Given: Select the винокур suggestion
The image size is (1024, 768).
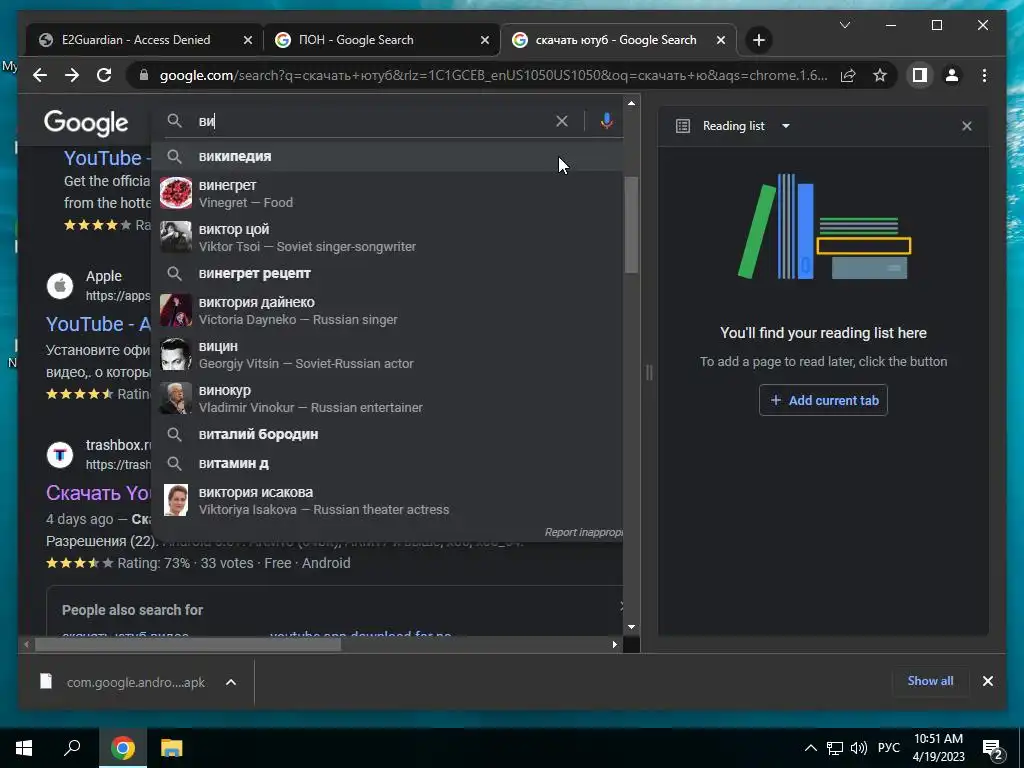Looking at the screenshot, I should pos(387,398).
